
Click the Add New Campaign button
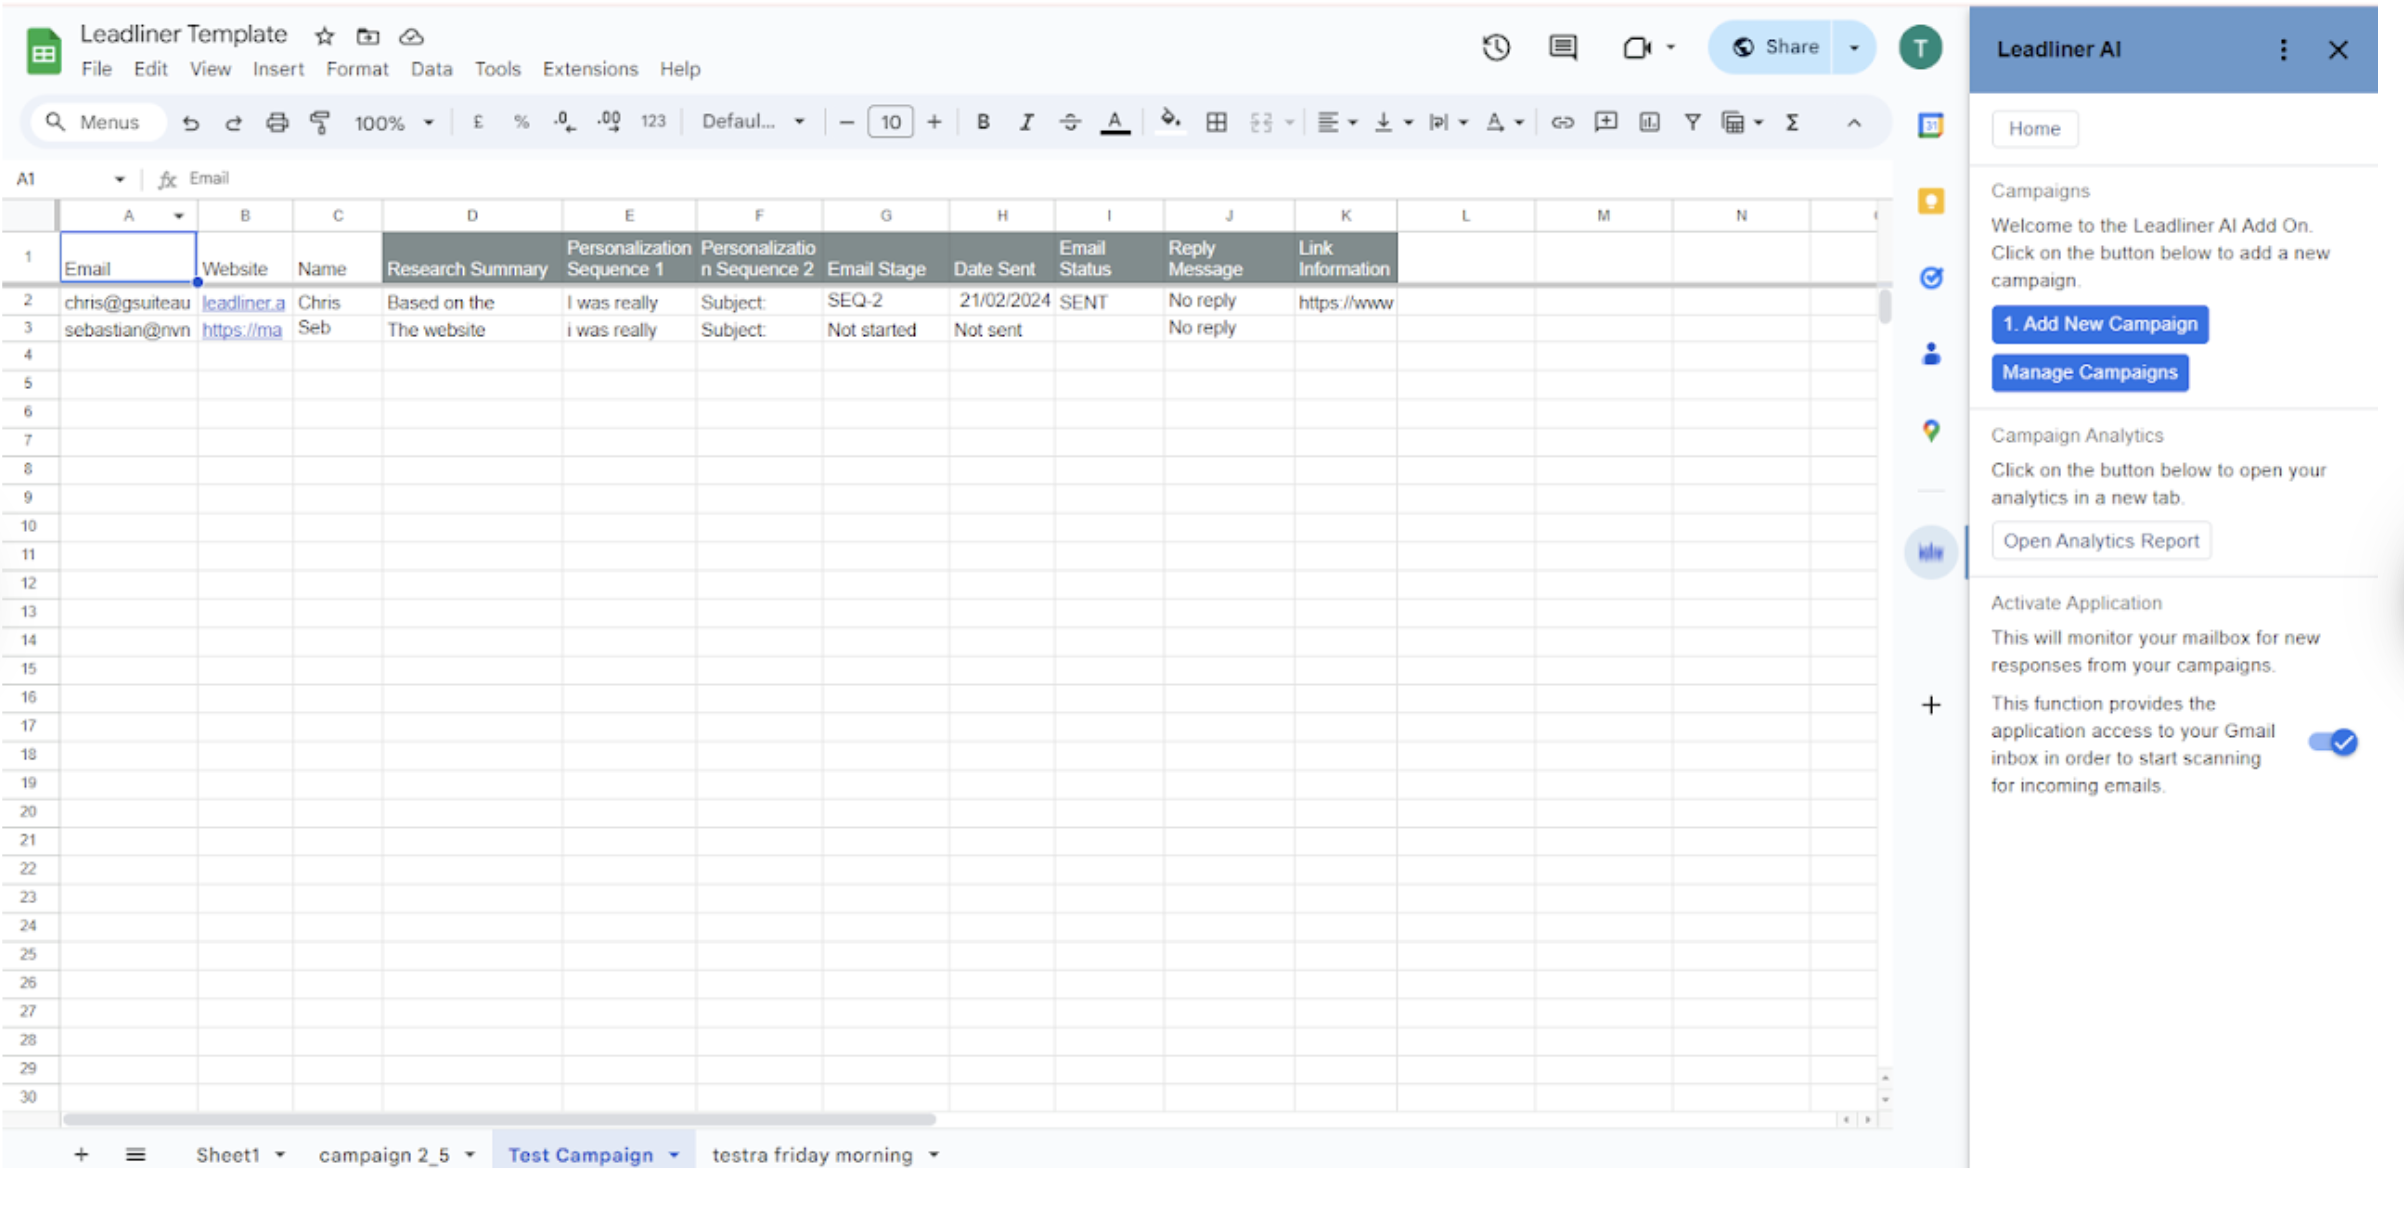[x=2099, y=324]
